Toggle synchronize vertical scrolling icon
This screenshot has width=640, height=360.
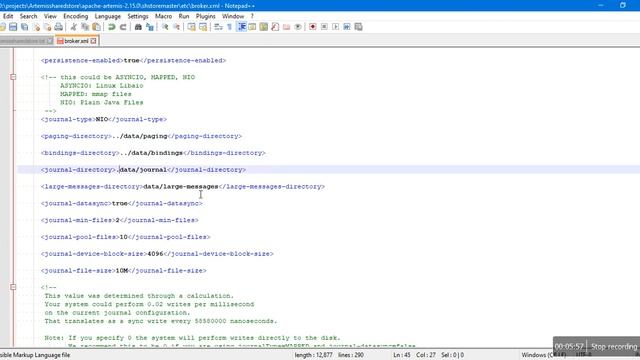coord(191,27)
